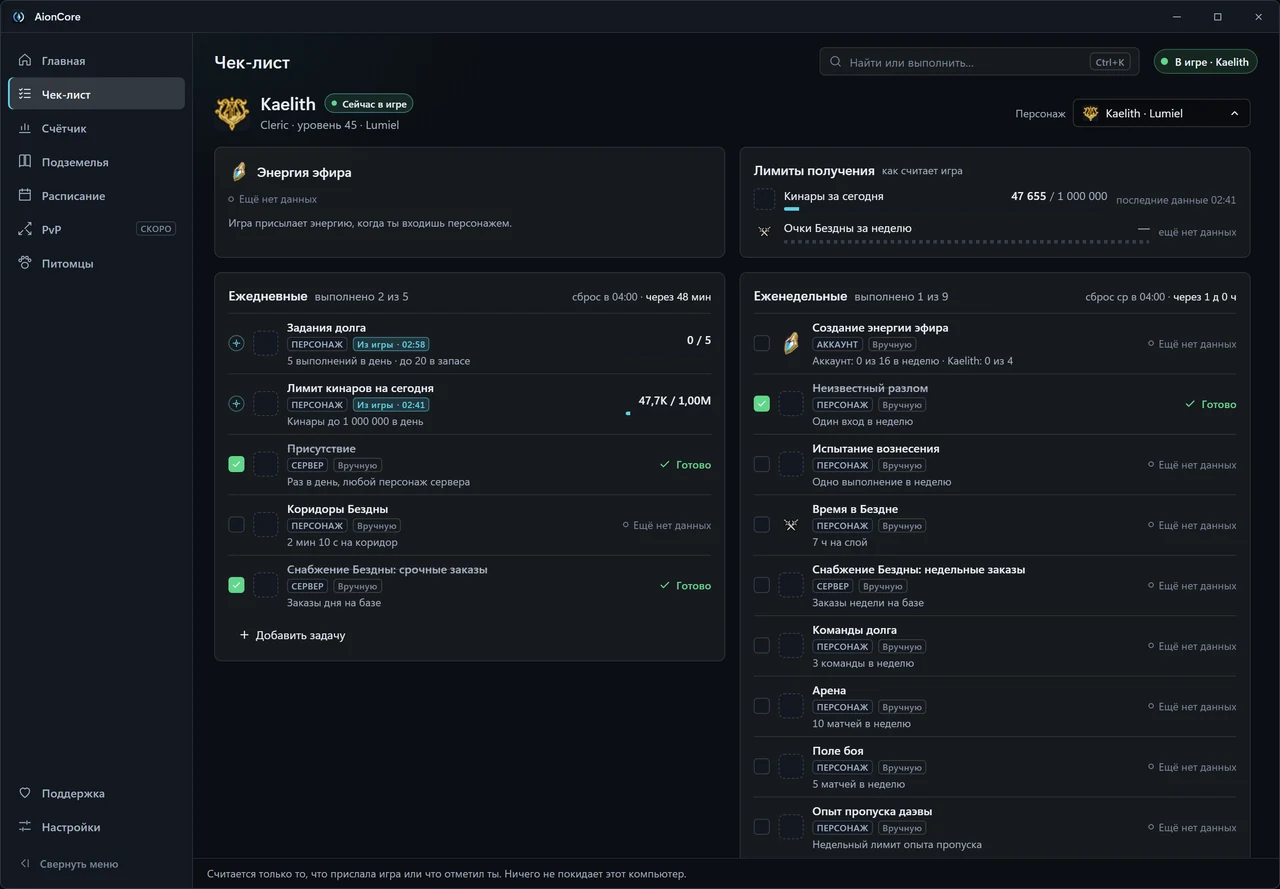Select the PvP menu item
The width and height of the screenshot is (1280, 889).
click(96, 229)
